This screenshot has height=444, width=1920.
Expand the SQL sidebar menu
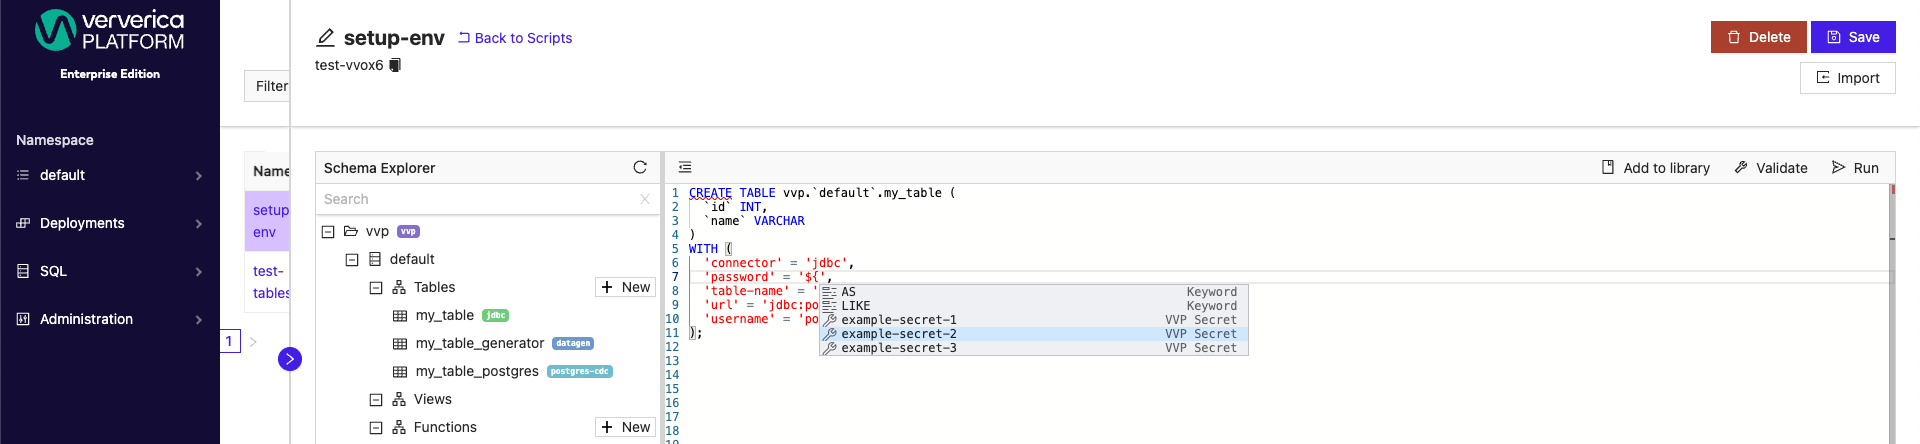click(110, 271)
